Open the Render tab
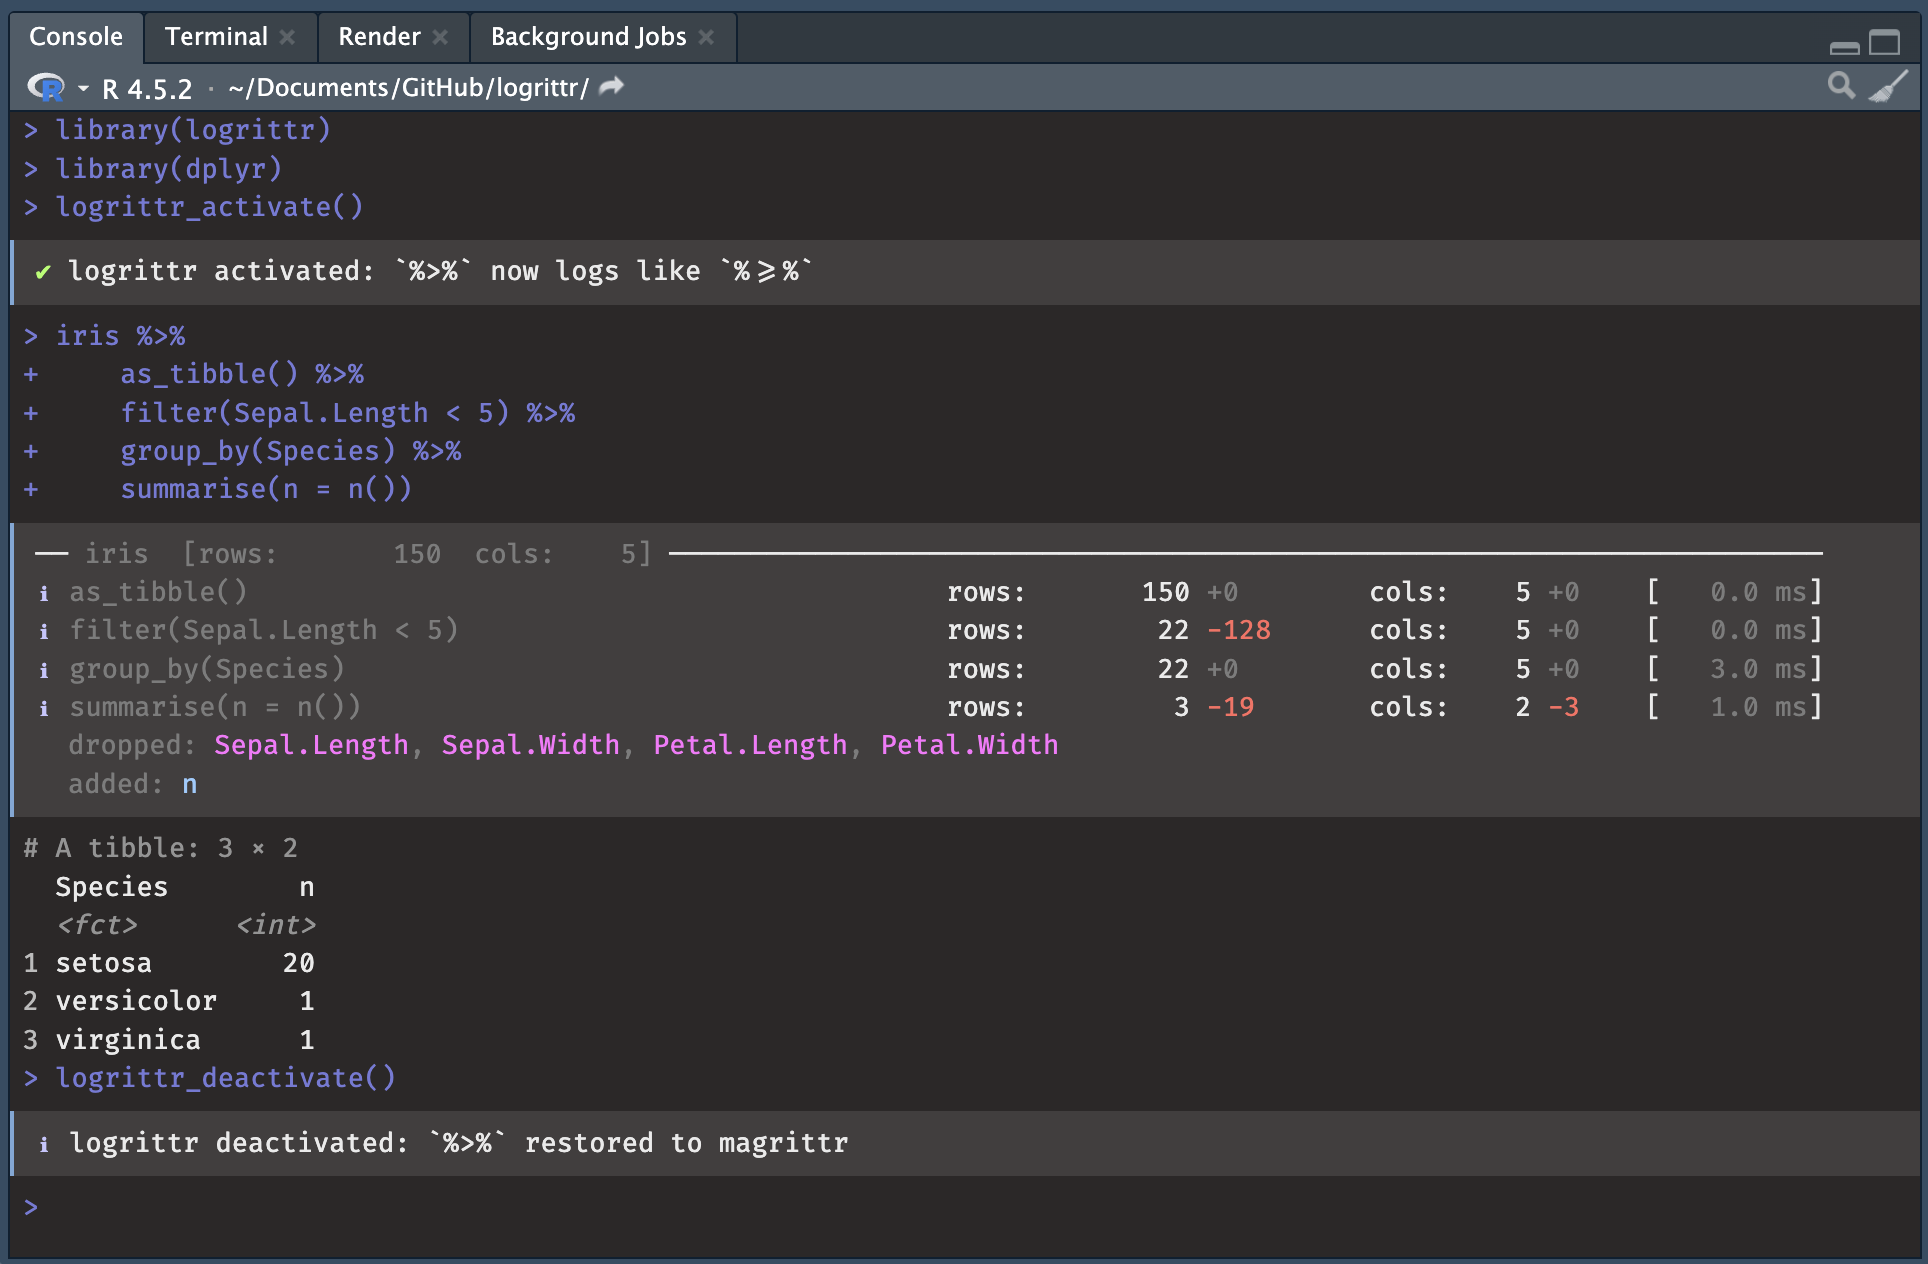 (379, 37)
